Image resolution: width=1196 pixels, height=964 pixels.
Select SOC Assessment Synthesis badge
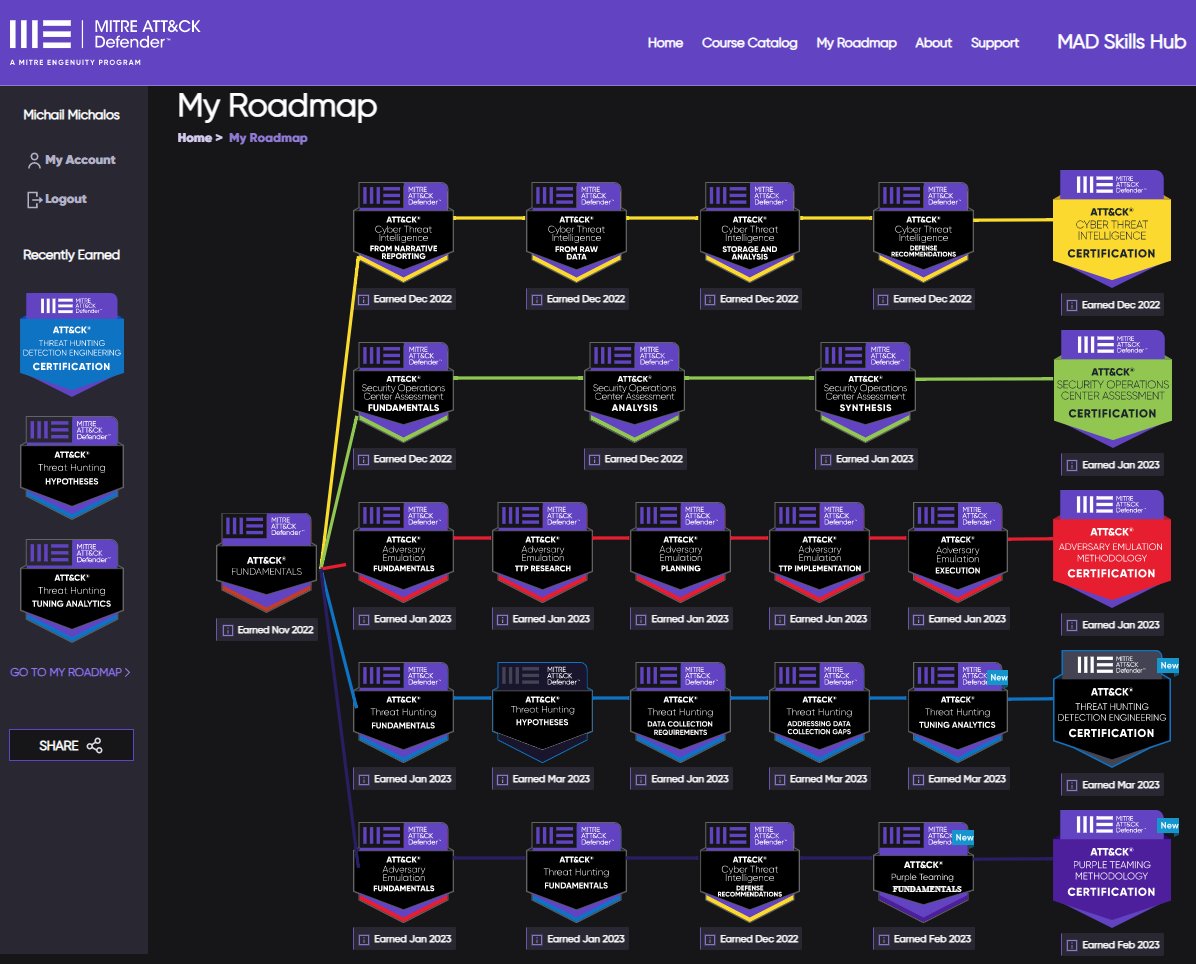pos(865,392)
